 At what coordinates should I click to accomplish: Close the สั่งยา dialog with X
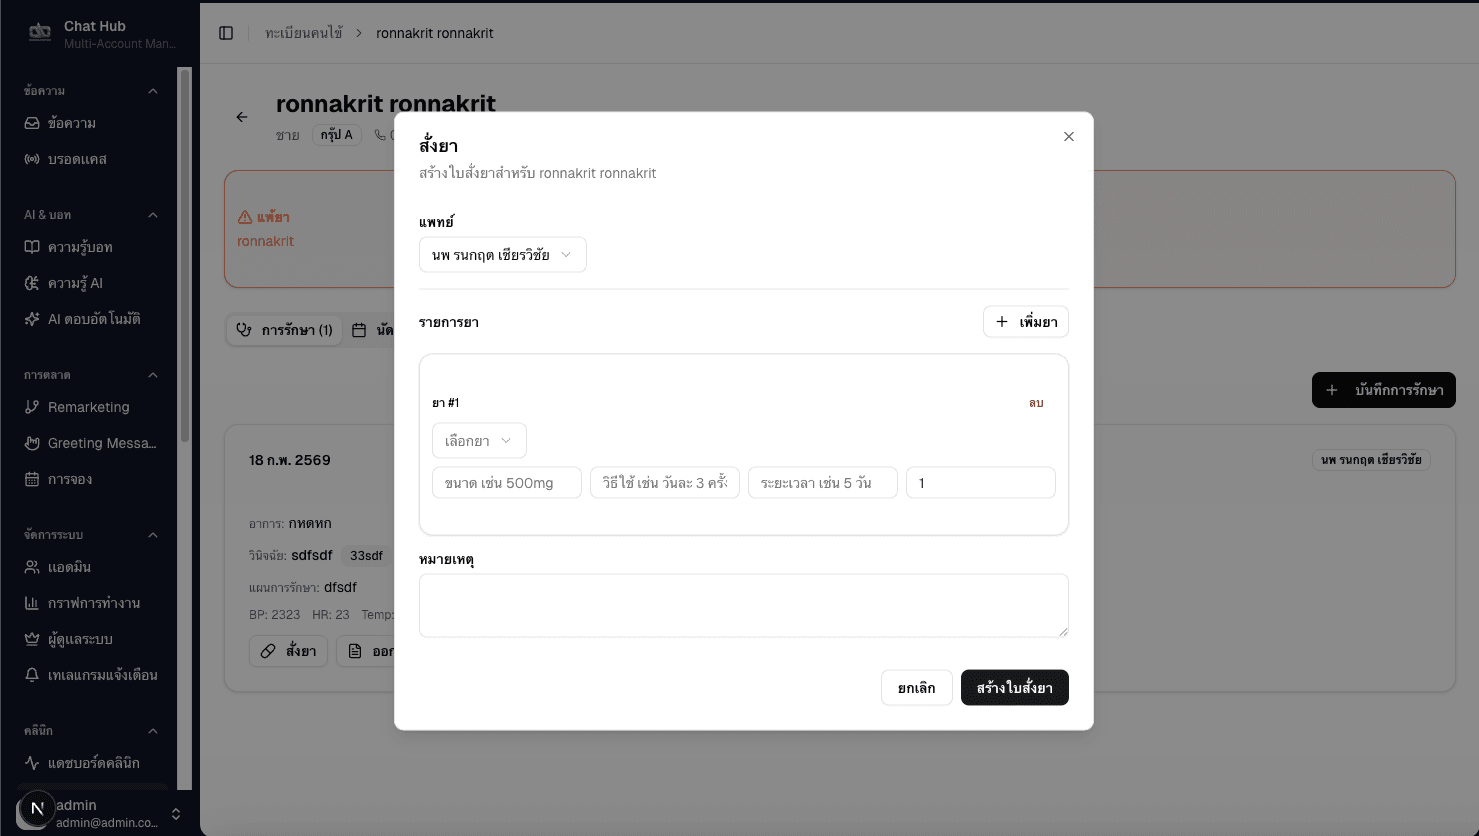point(1068,136)
